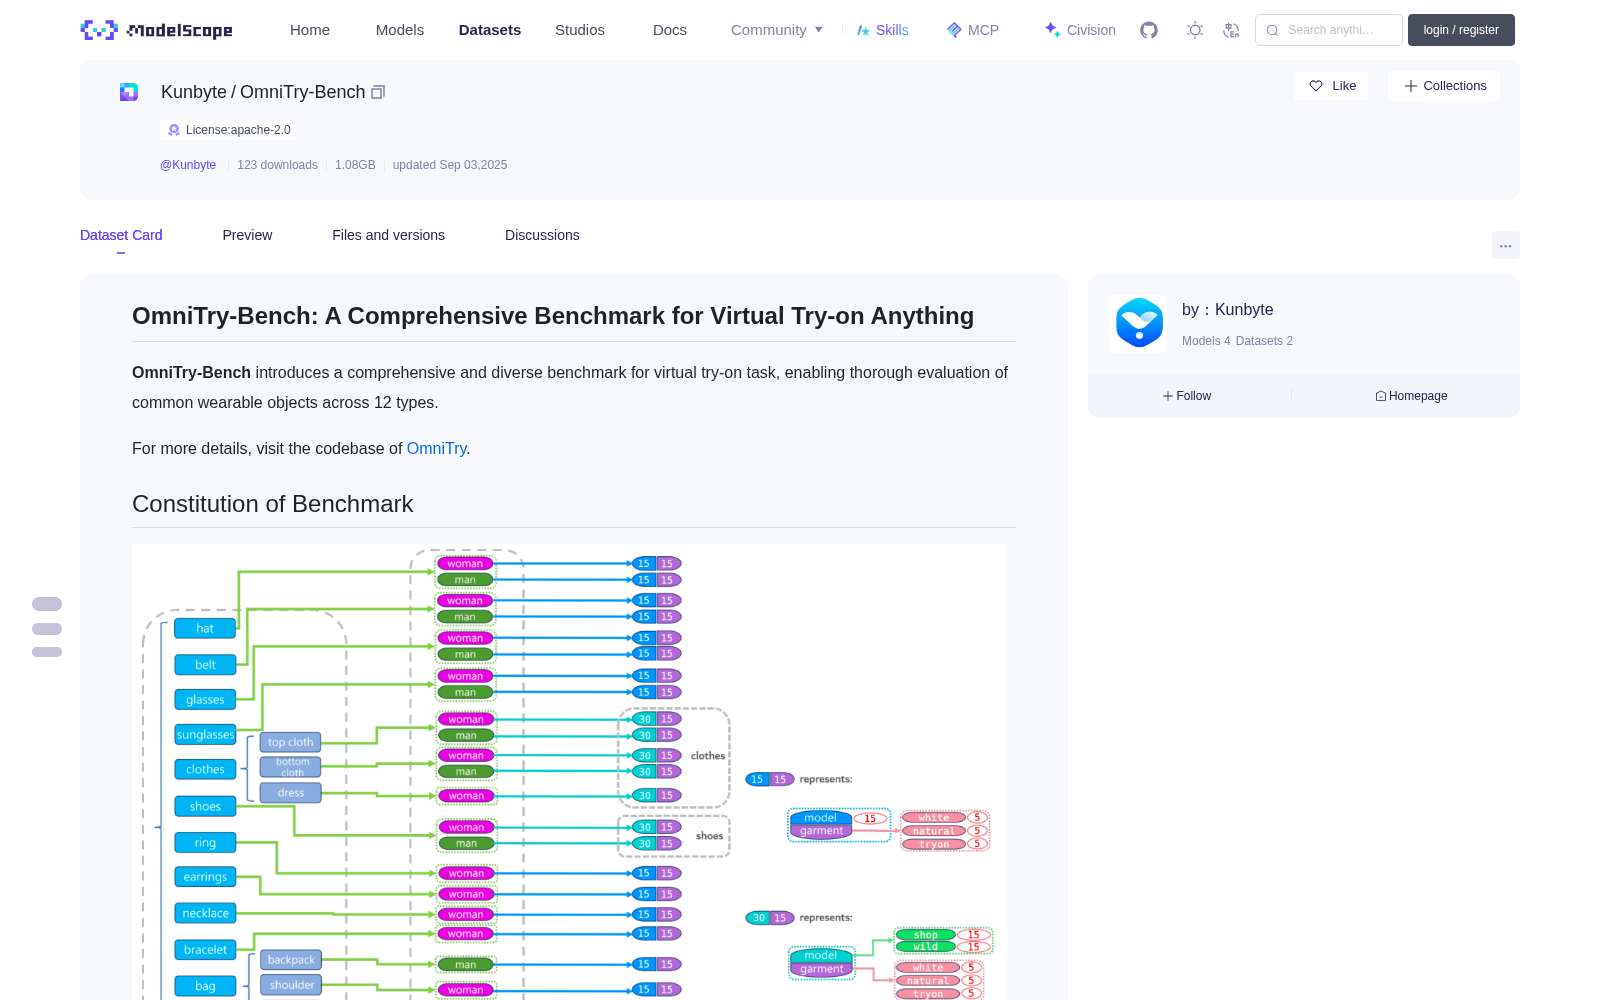Click the bottom outline navigation bar on left

tap(47, 652)
